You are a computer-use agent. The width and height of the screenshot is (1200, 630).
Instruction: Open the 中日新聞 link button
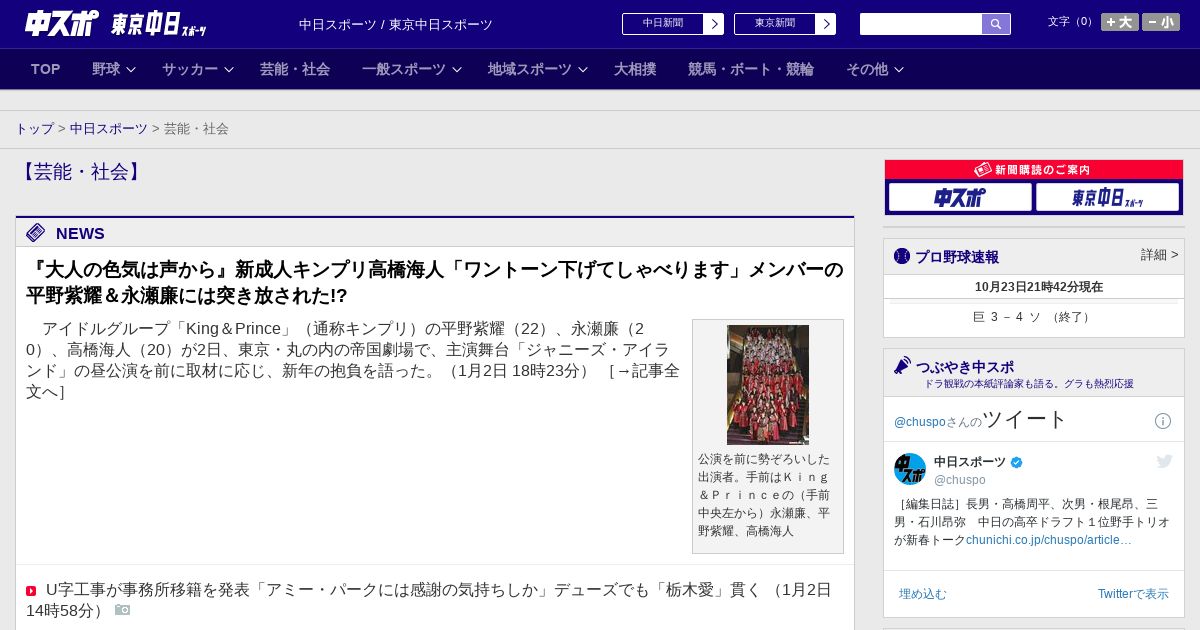(663, 24)
